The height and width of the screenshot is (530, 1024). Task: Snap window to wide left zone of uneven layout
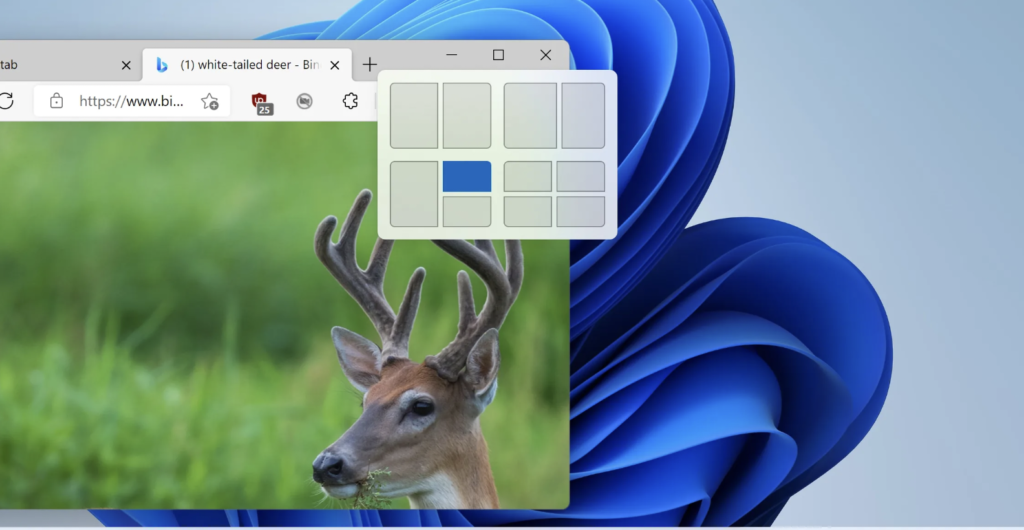[x=530, y=115]
